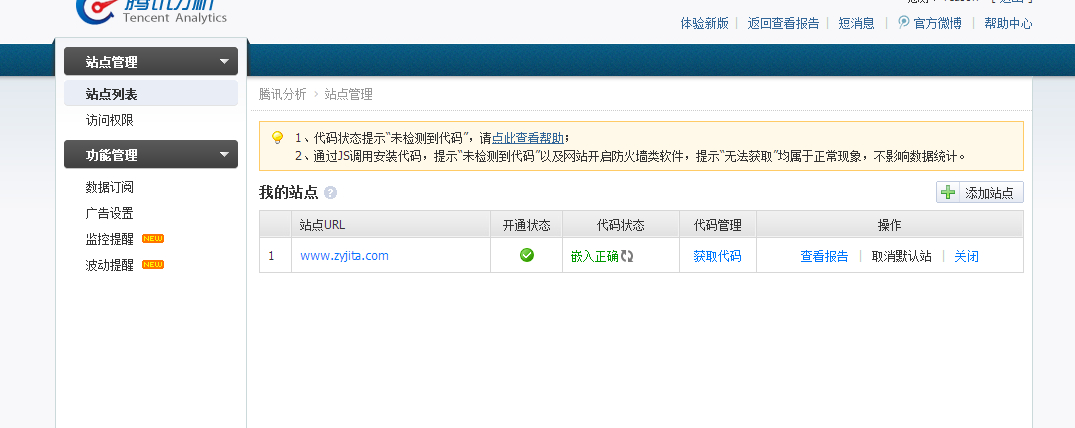
Task: Click the green check 开通状态 icon
Action: pyautogui.click(x=527, y=255)
